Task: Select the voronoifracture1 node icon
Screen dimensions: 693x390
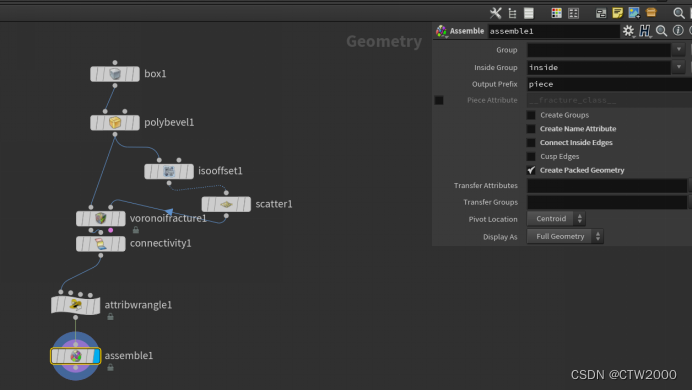Action: click(101, 218)
